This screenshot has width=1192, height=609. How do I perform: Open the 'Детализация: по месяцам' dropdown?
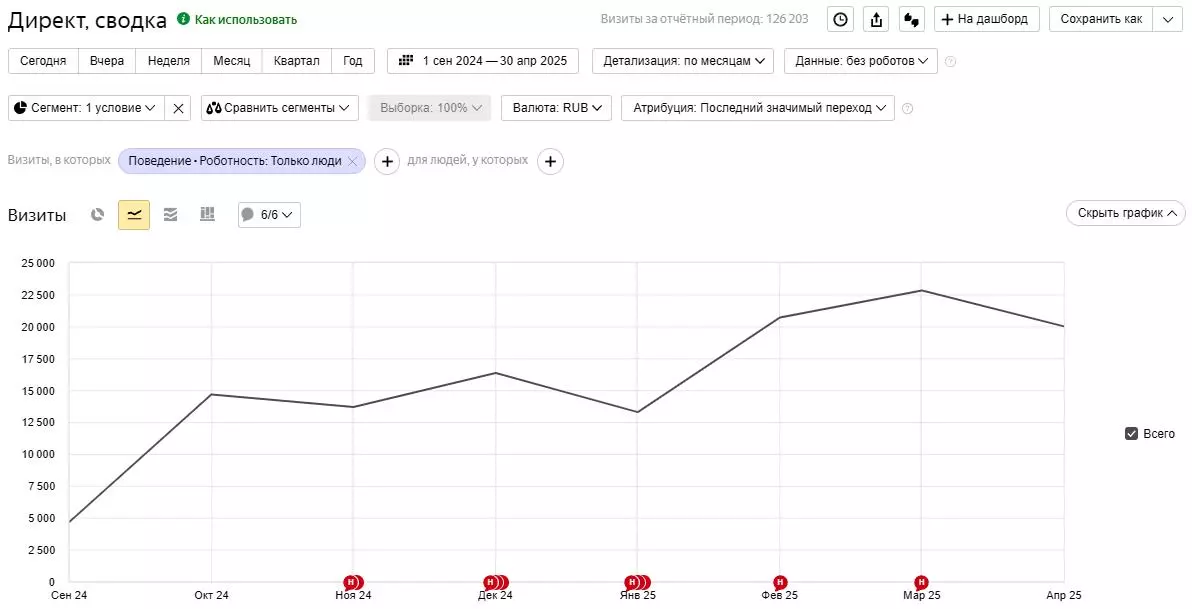coord(683,61)
